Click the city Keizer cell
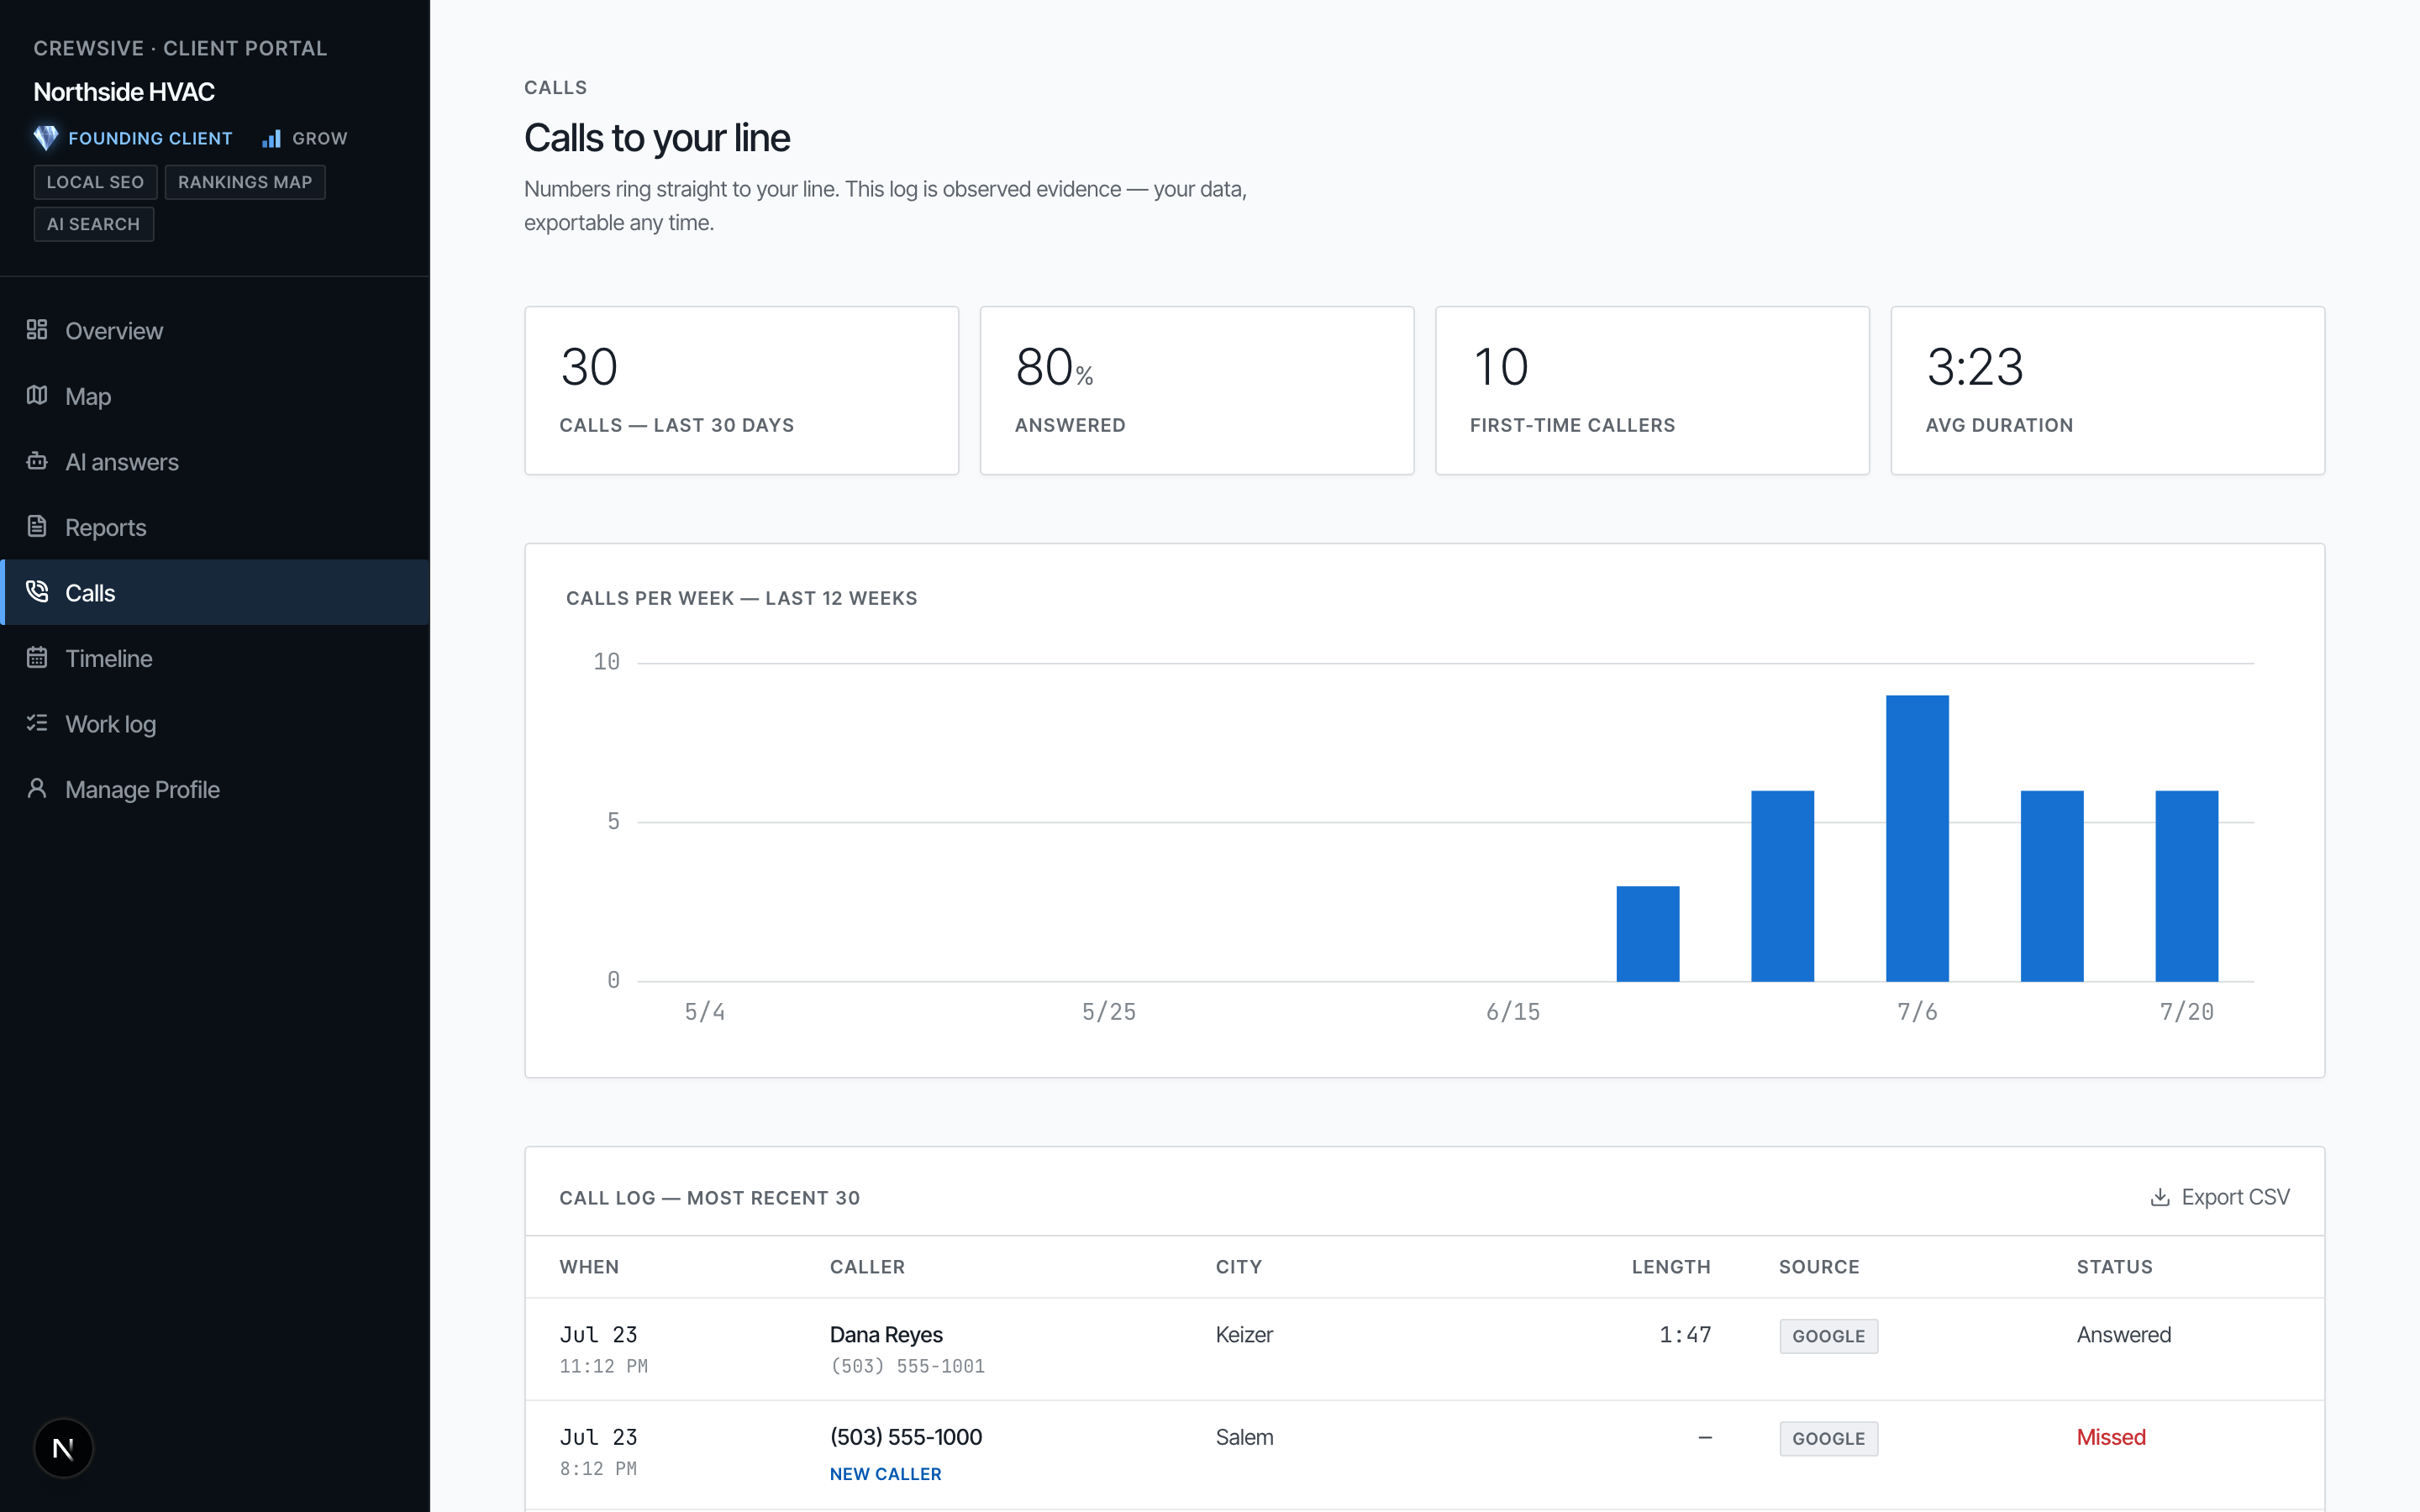This screenshot has height=1512, width=2420. pyautogui.click(x=1244, y=1335)
